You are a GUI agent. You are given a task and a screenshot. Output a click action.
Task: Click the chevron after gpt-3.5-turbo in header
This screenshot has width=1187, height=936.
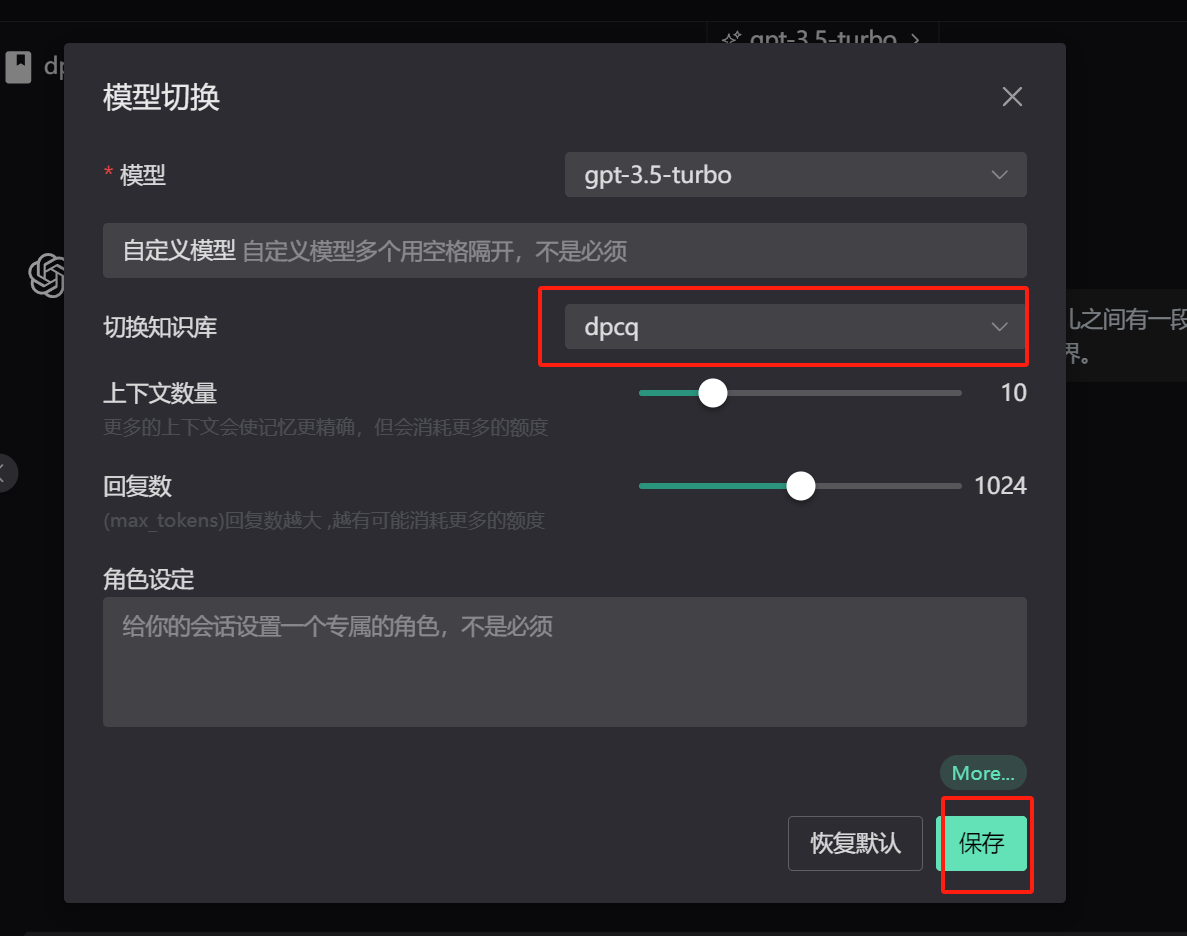[x=915, y=40]
